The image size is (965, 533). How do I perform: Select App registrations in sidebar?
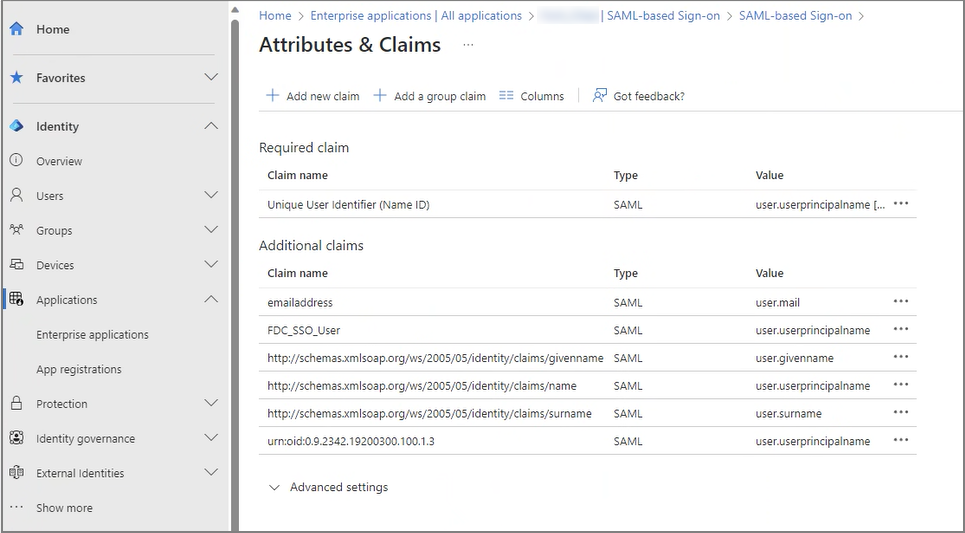point(79,369)
